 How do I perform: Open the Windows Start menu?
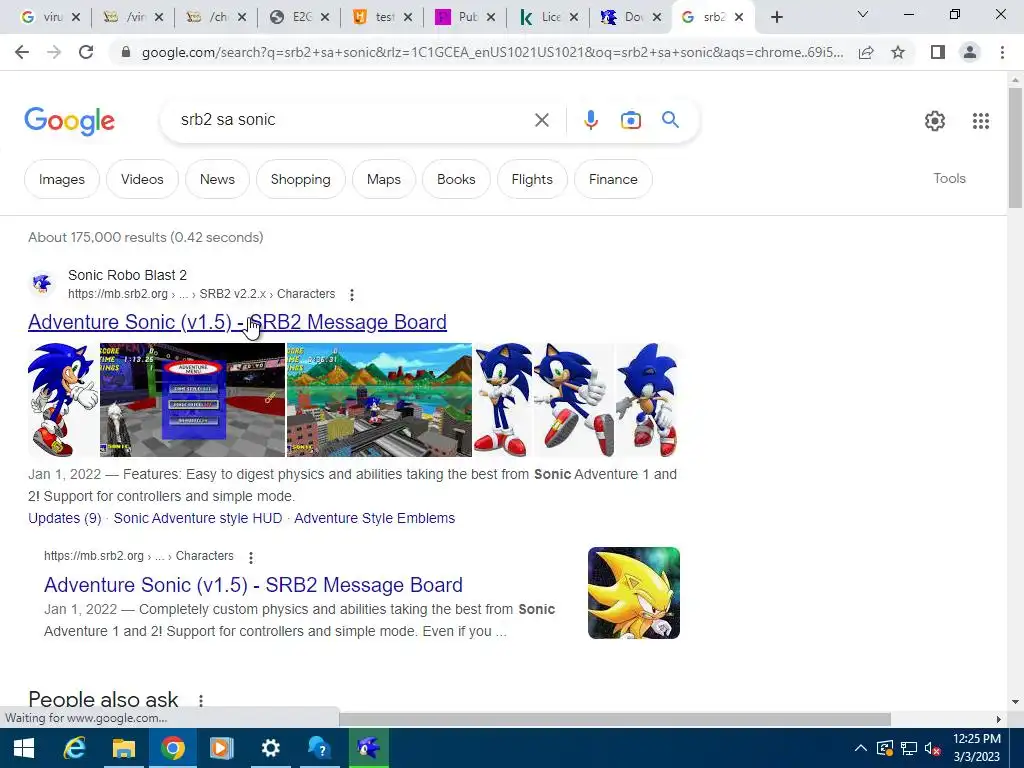click(24, 748)
